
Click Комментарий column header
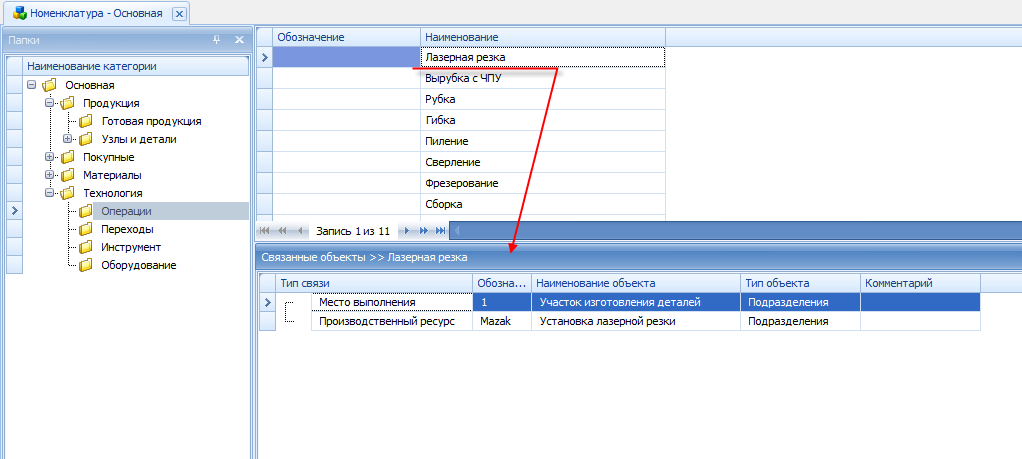coord(920,284)
